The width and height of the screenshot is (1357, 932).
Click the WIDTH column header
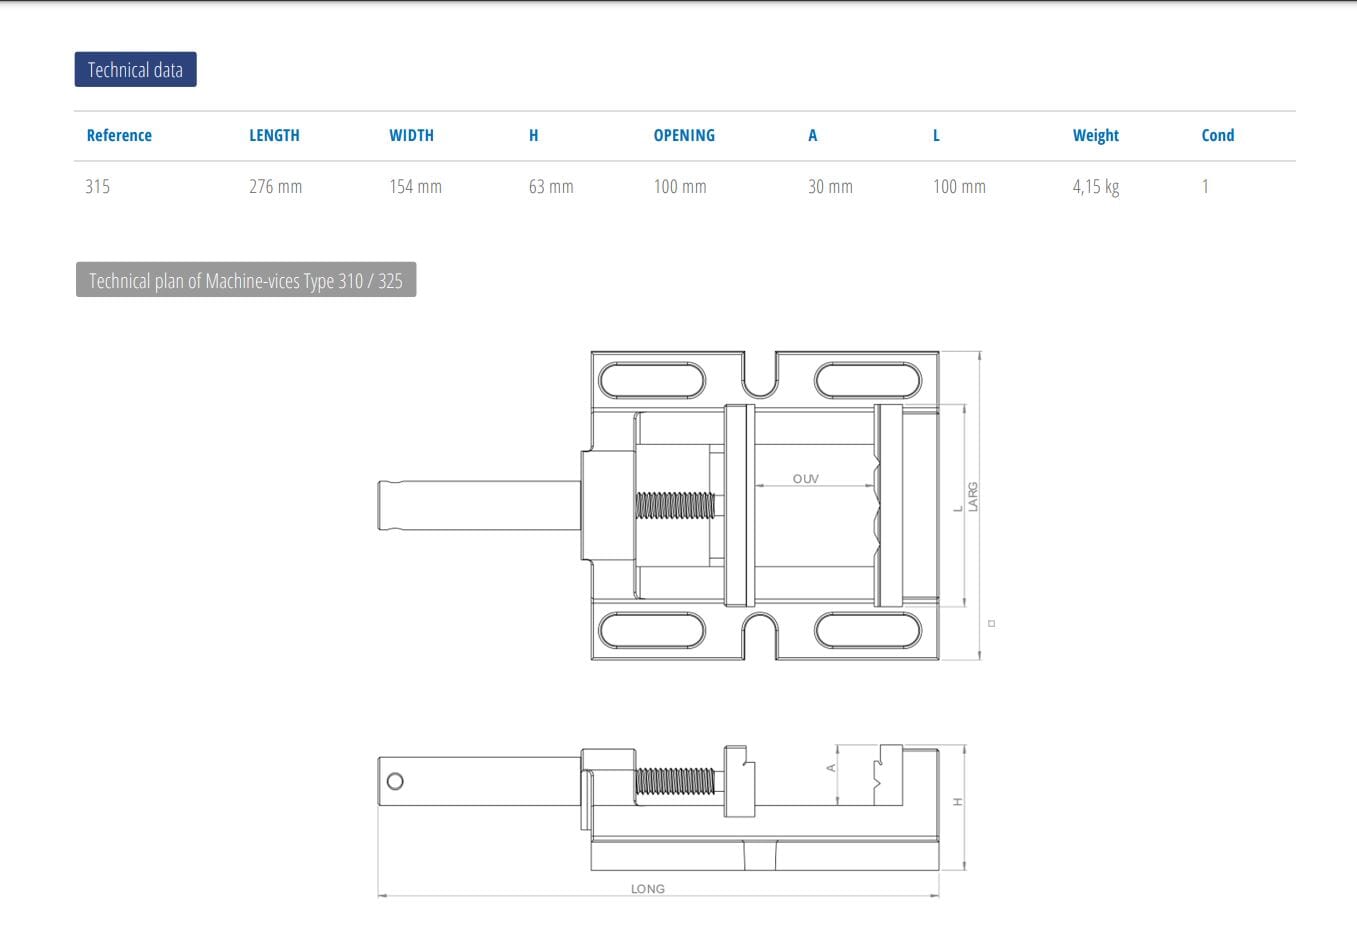click(x=411, y=136)
